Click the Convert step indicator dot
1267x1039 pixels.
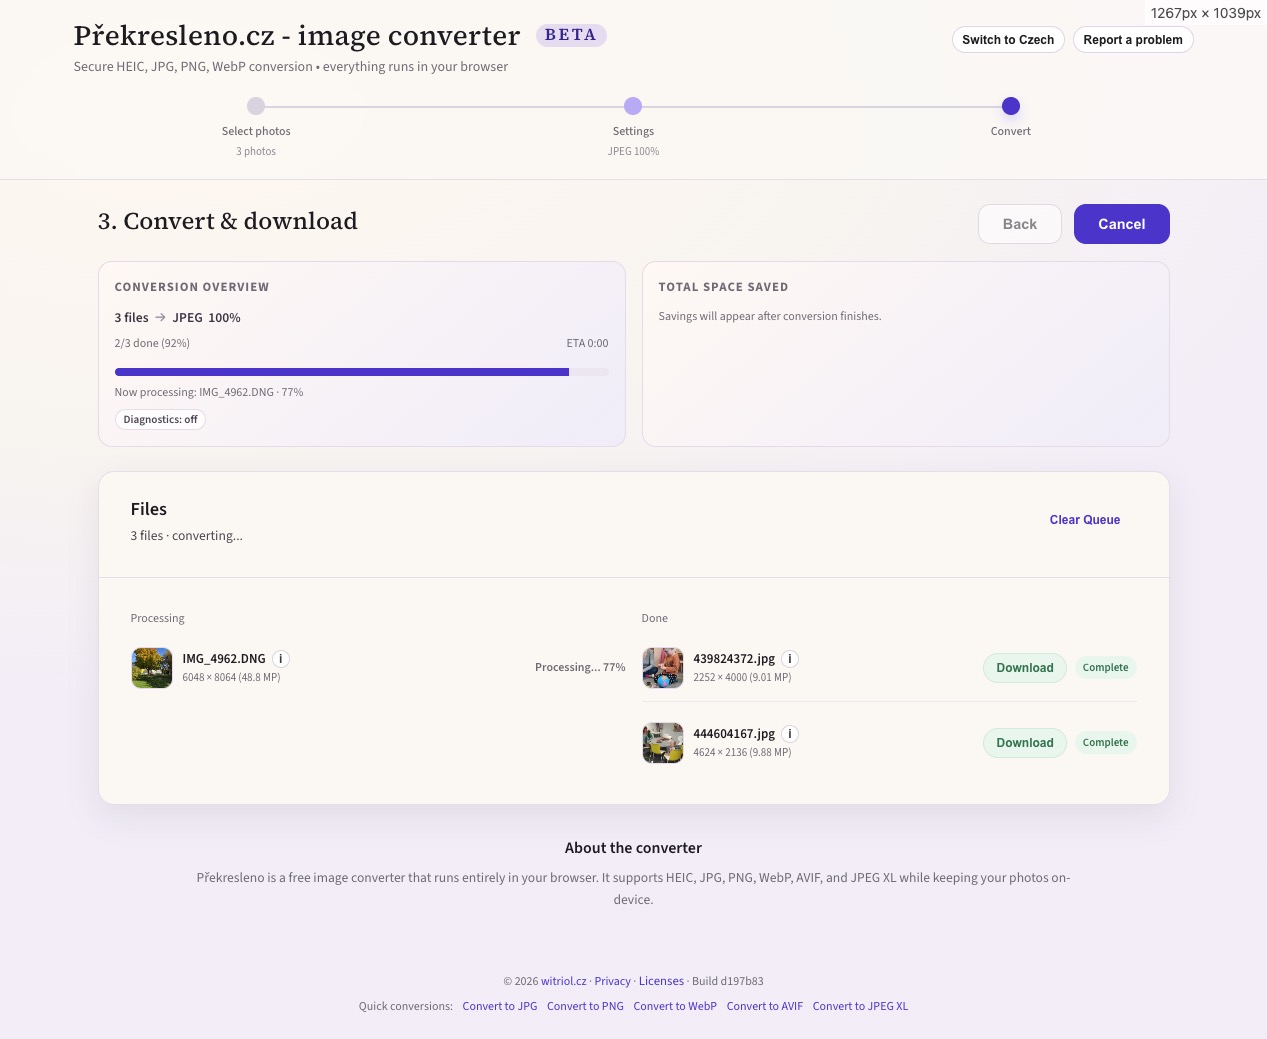coord(1010,106)
